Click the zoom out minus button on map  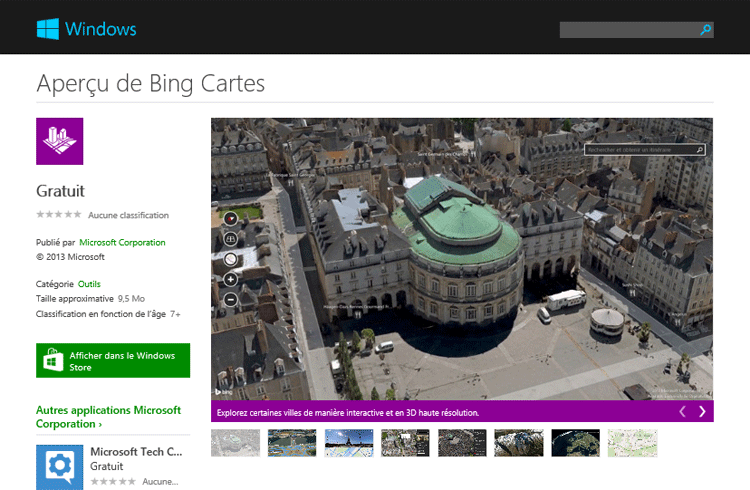pos(231,299)
